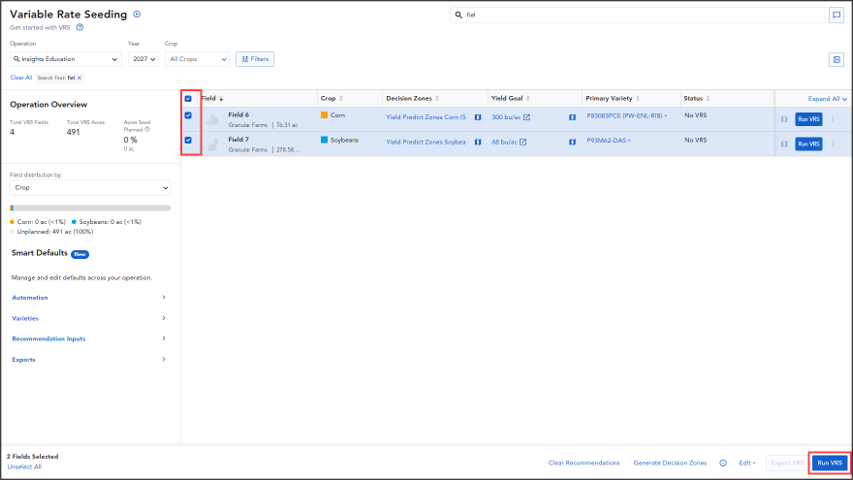853x480 pixels.
Task: Click the New badge next to Smart Defaults
Action: click(80, 254)
